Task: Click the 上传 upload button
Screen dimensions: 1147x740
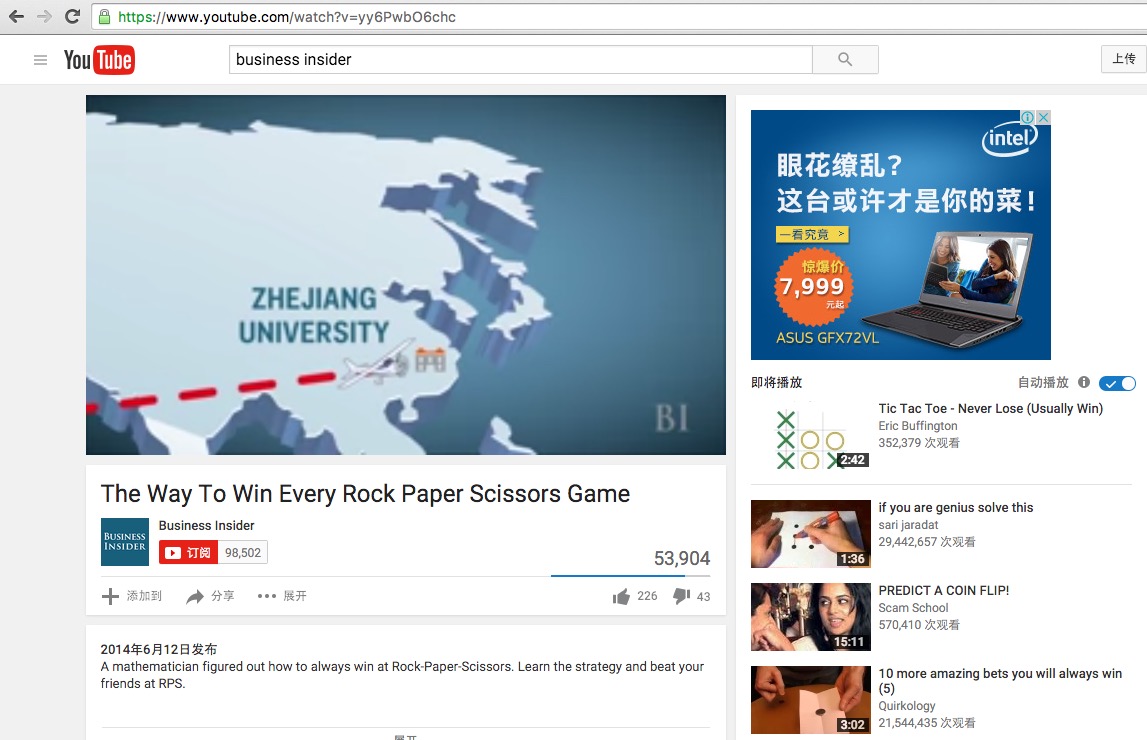Action: click(x=1124, y=58)
